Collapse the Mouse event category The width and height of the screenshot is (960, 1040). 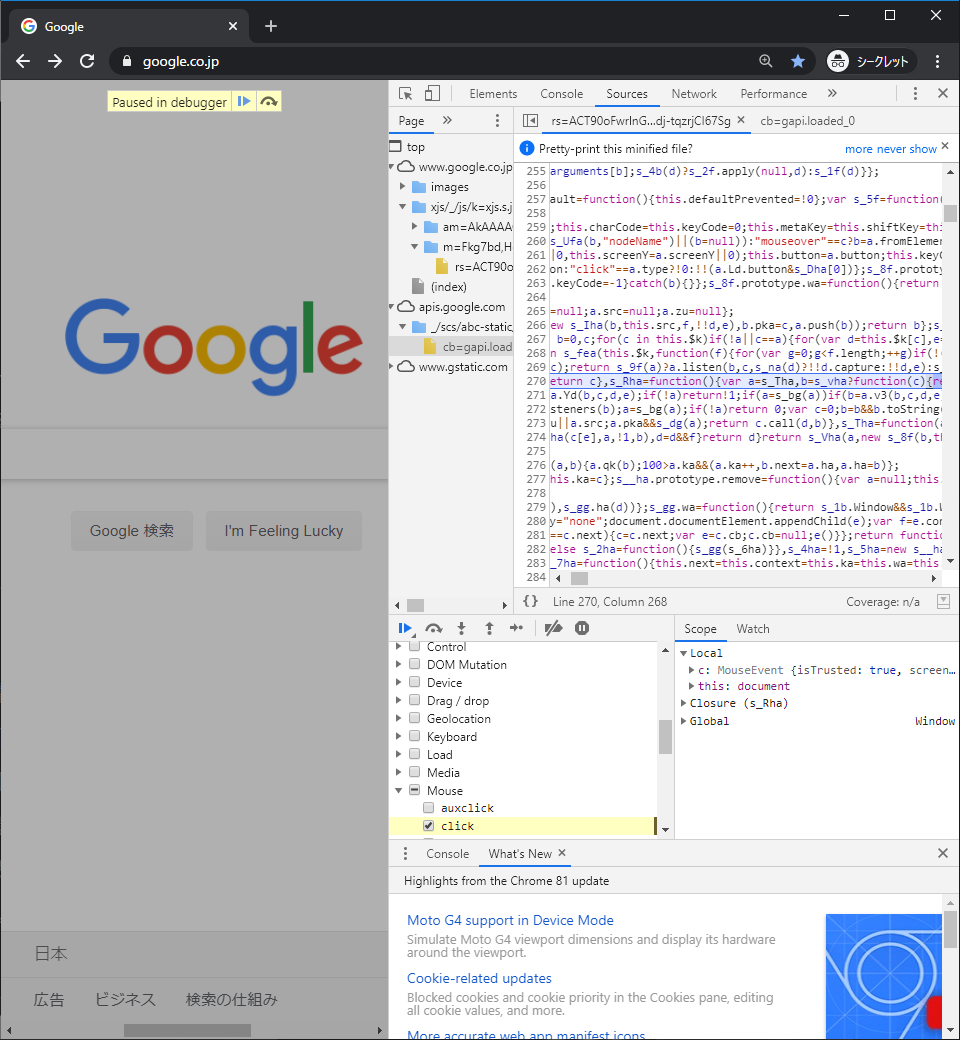click(x=399, y=790)
